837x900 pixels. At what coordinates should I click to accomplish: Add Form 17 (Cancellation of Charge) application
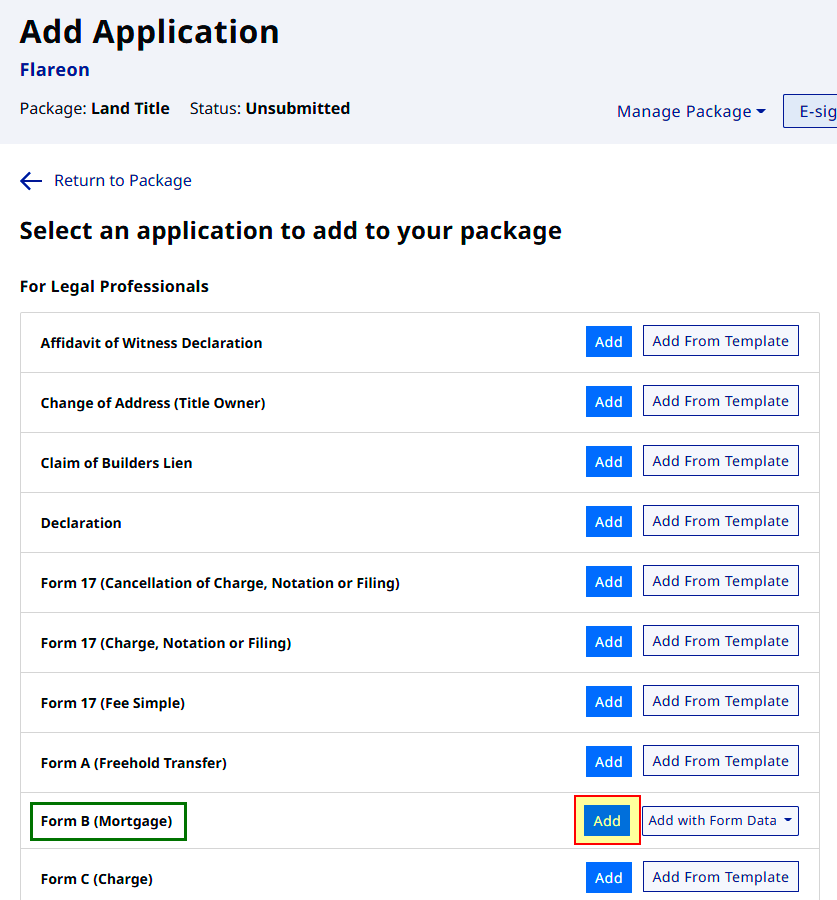tap(609, 581)
